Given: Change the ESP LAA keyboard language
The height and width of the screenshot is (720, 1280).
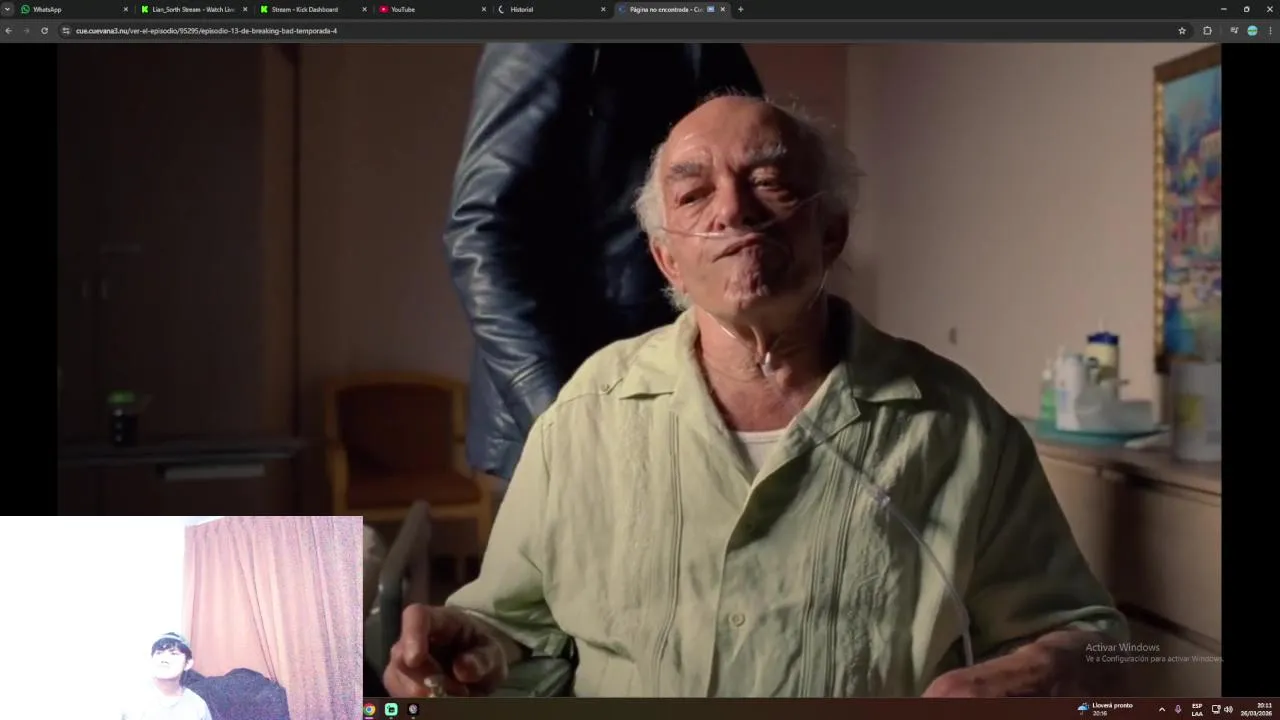Looking at the screenshot, I should (x=1197, y=709).
